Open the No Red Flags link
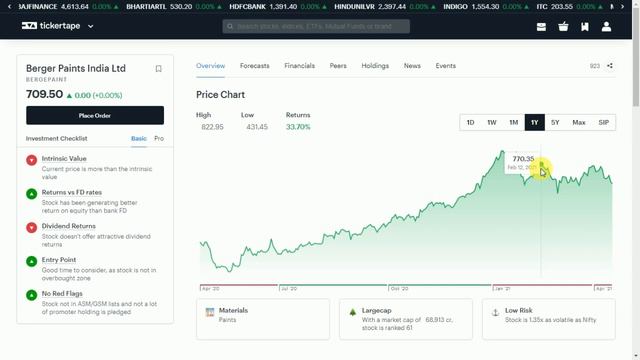640x360 pixels. [62, 293]
